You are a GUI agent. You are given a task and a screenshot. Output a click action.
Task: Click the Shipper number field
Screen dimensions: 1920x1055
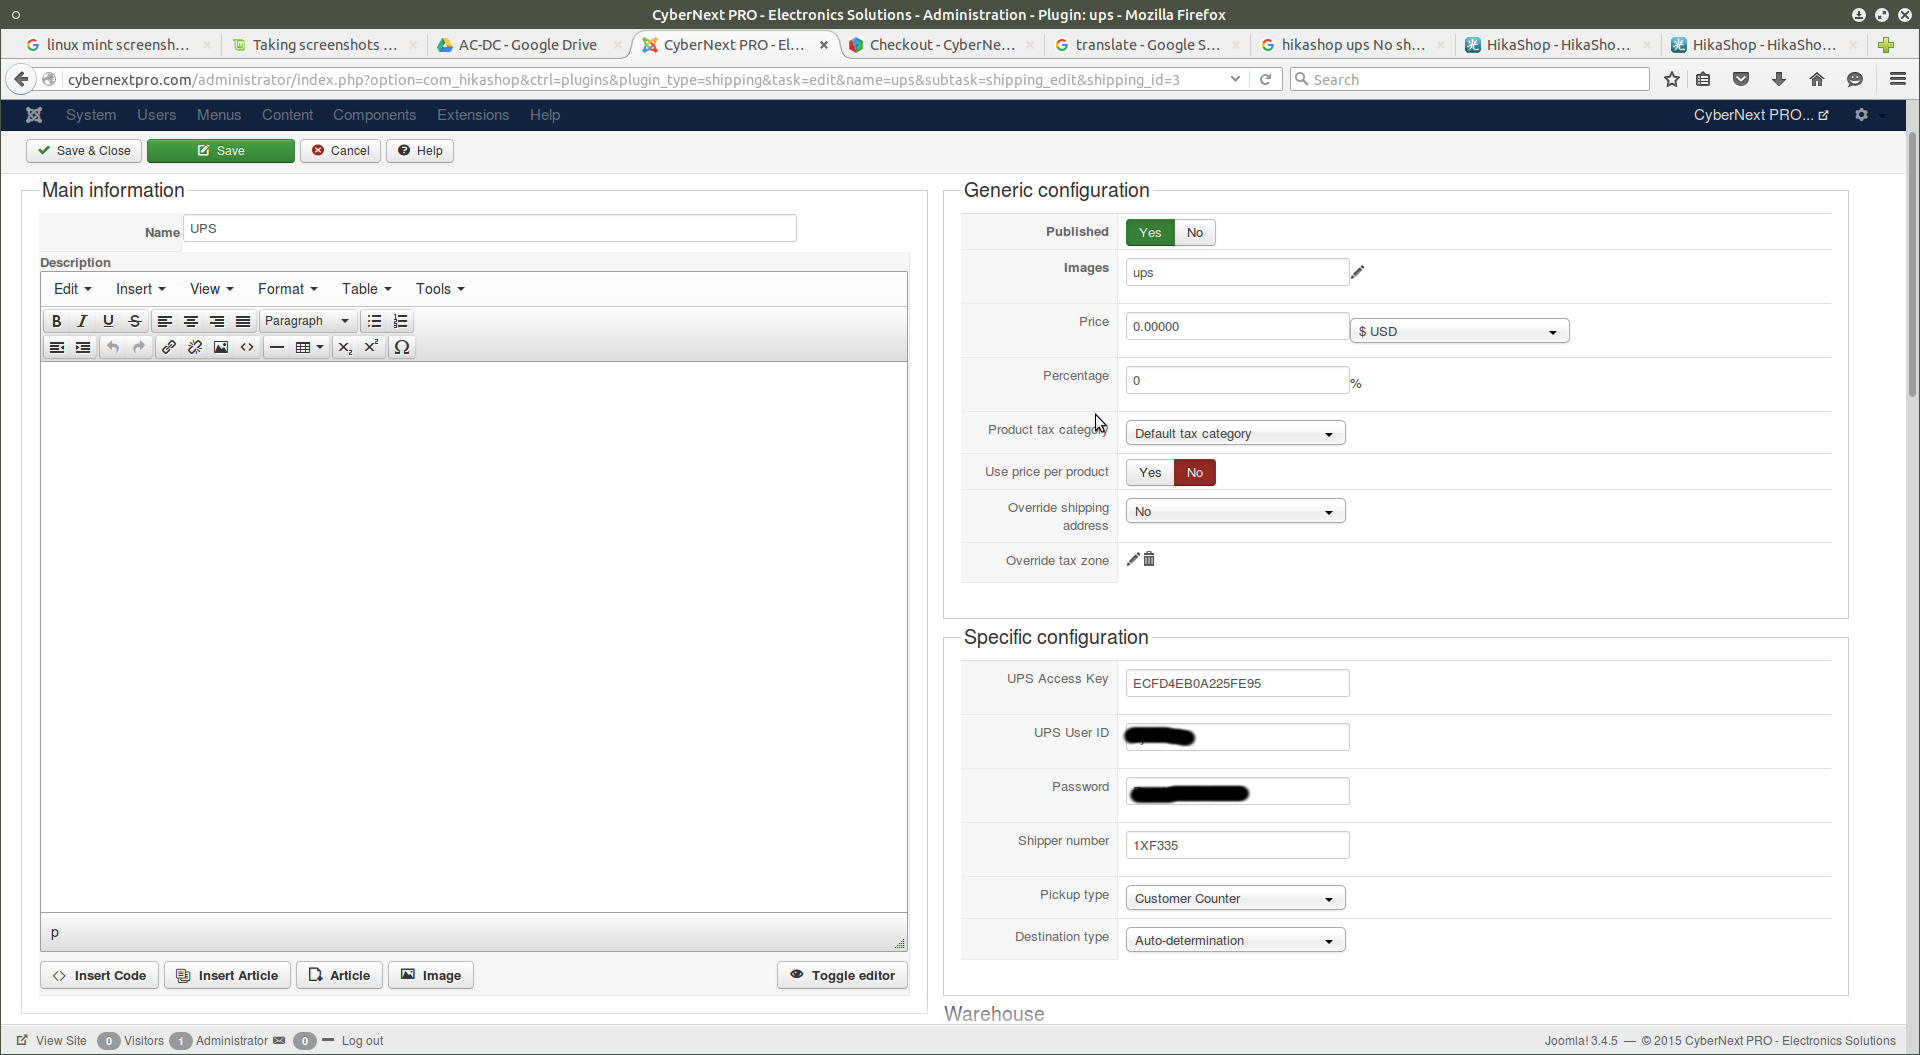click(1237, 845)
